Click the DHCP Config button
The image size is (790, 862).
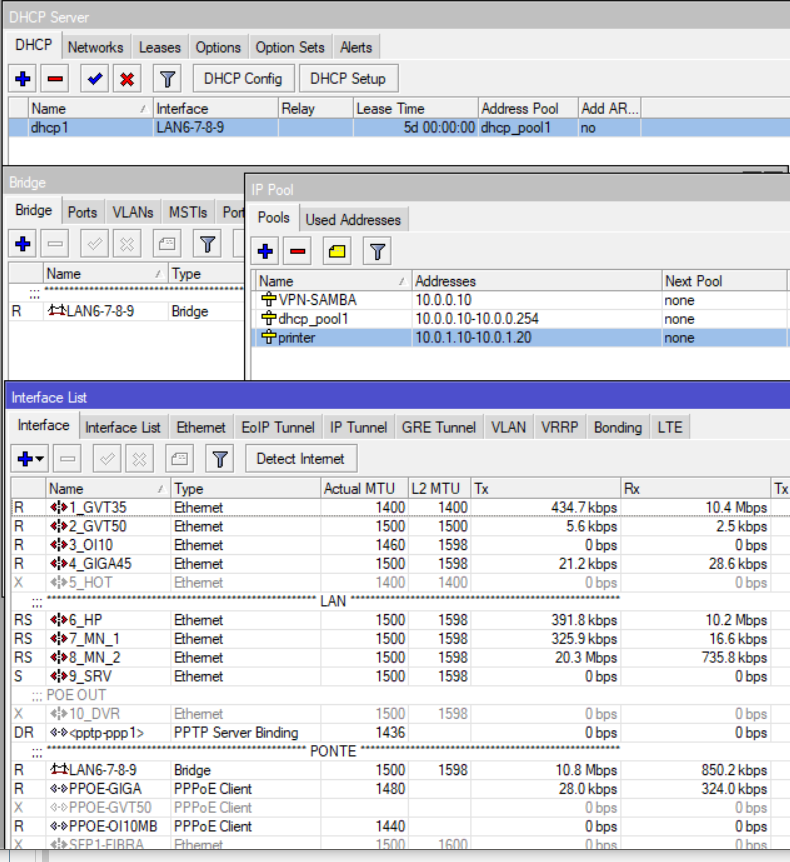[x=243, y=79]
